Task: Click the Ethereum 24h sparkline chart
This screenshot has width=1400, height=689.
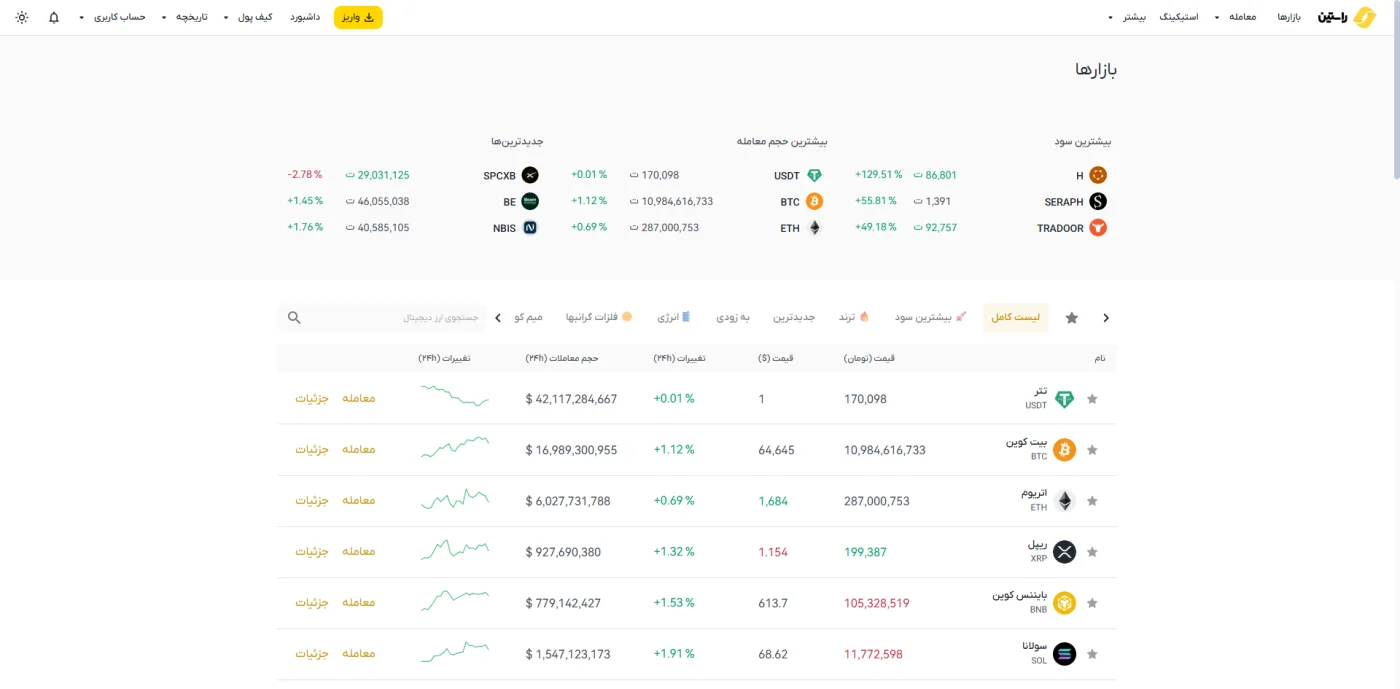Action: pos(455,499)
